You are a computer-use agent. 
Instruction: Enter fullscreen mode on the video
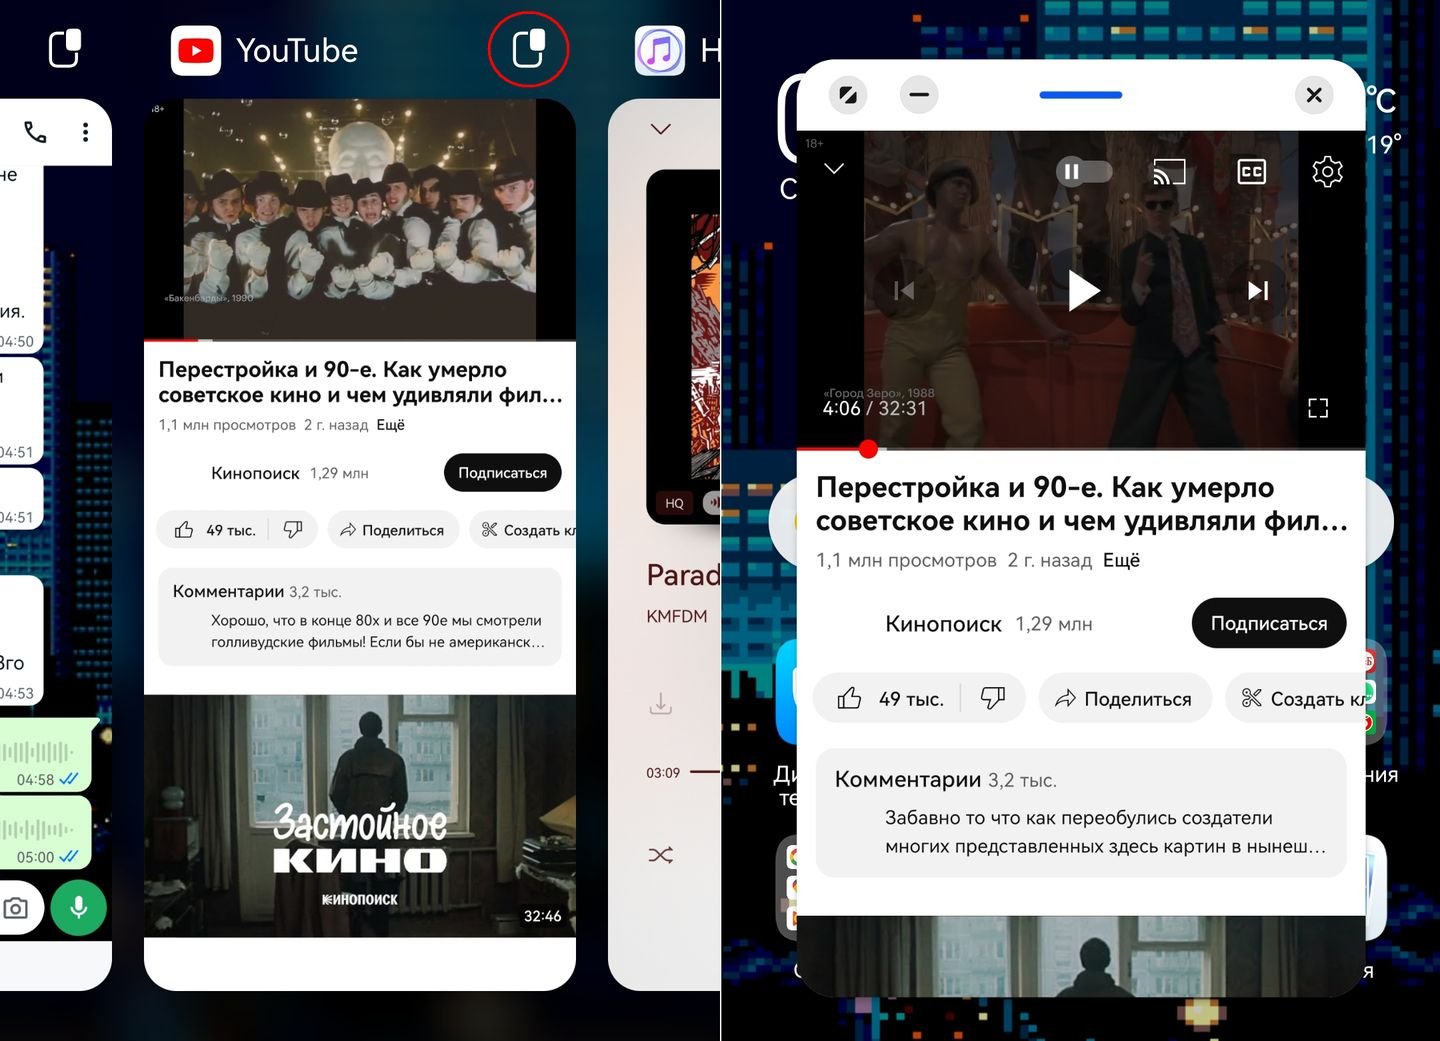[1318, 407]
